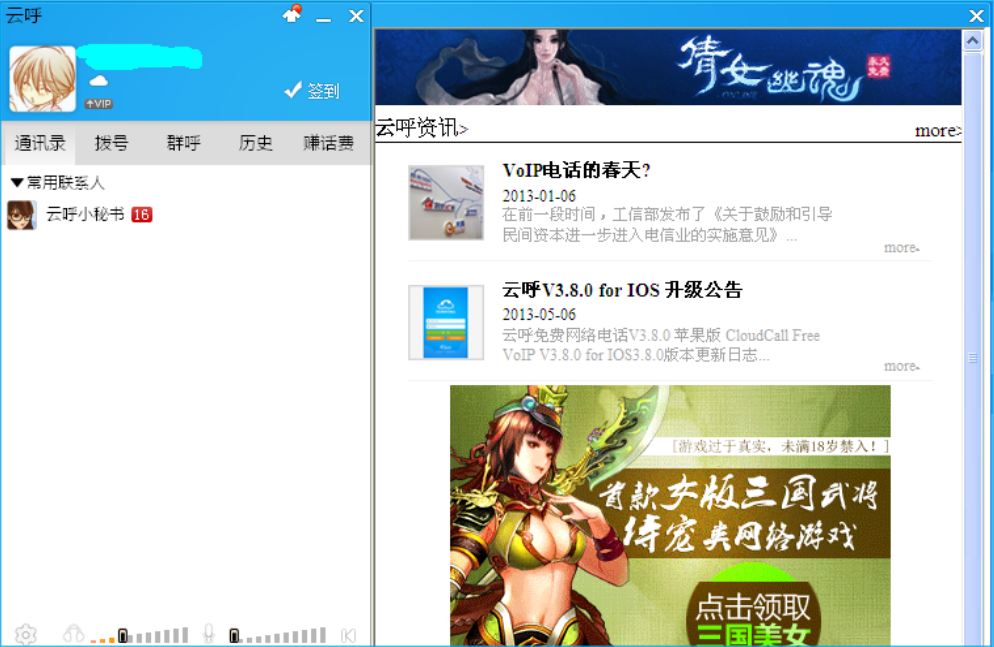Switch to the 拨号 tab
Screen dimensions: 994x647
coord(110,143)
